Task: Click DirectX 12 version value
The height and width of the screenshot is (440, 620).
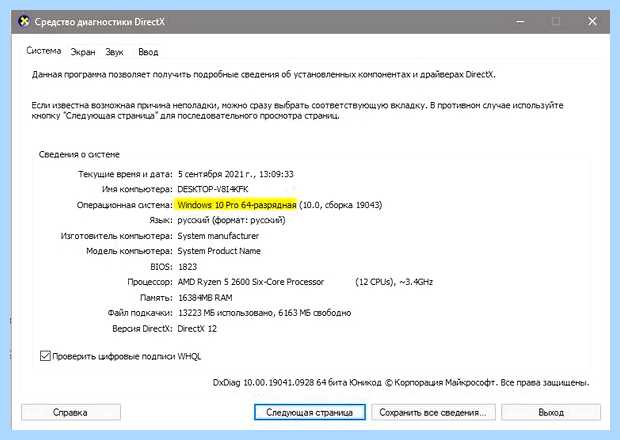Action: pos(197,329)
